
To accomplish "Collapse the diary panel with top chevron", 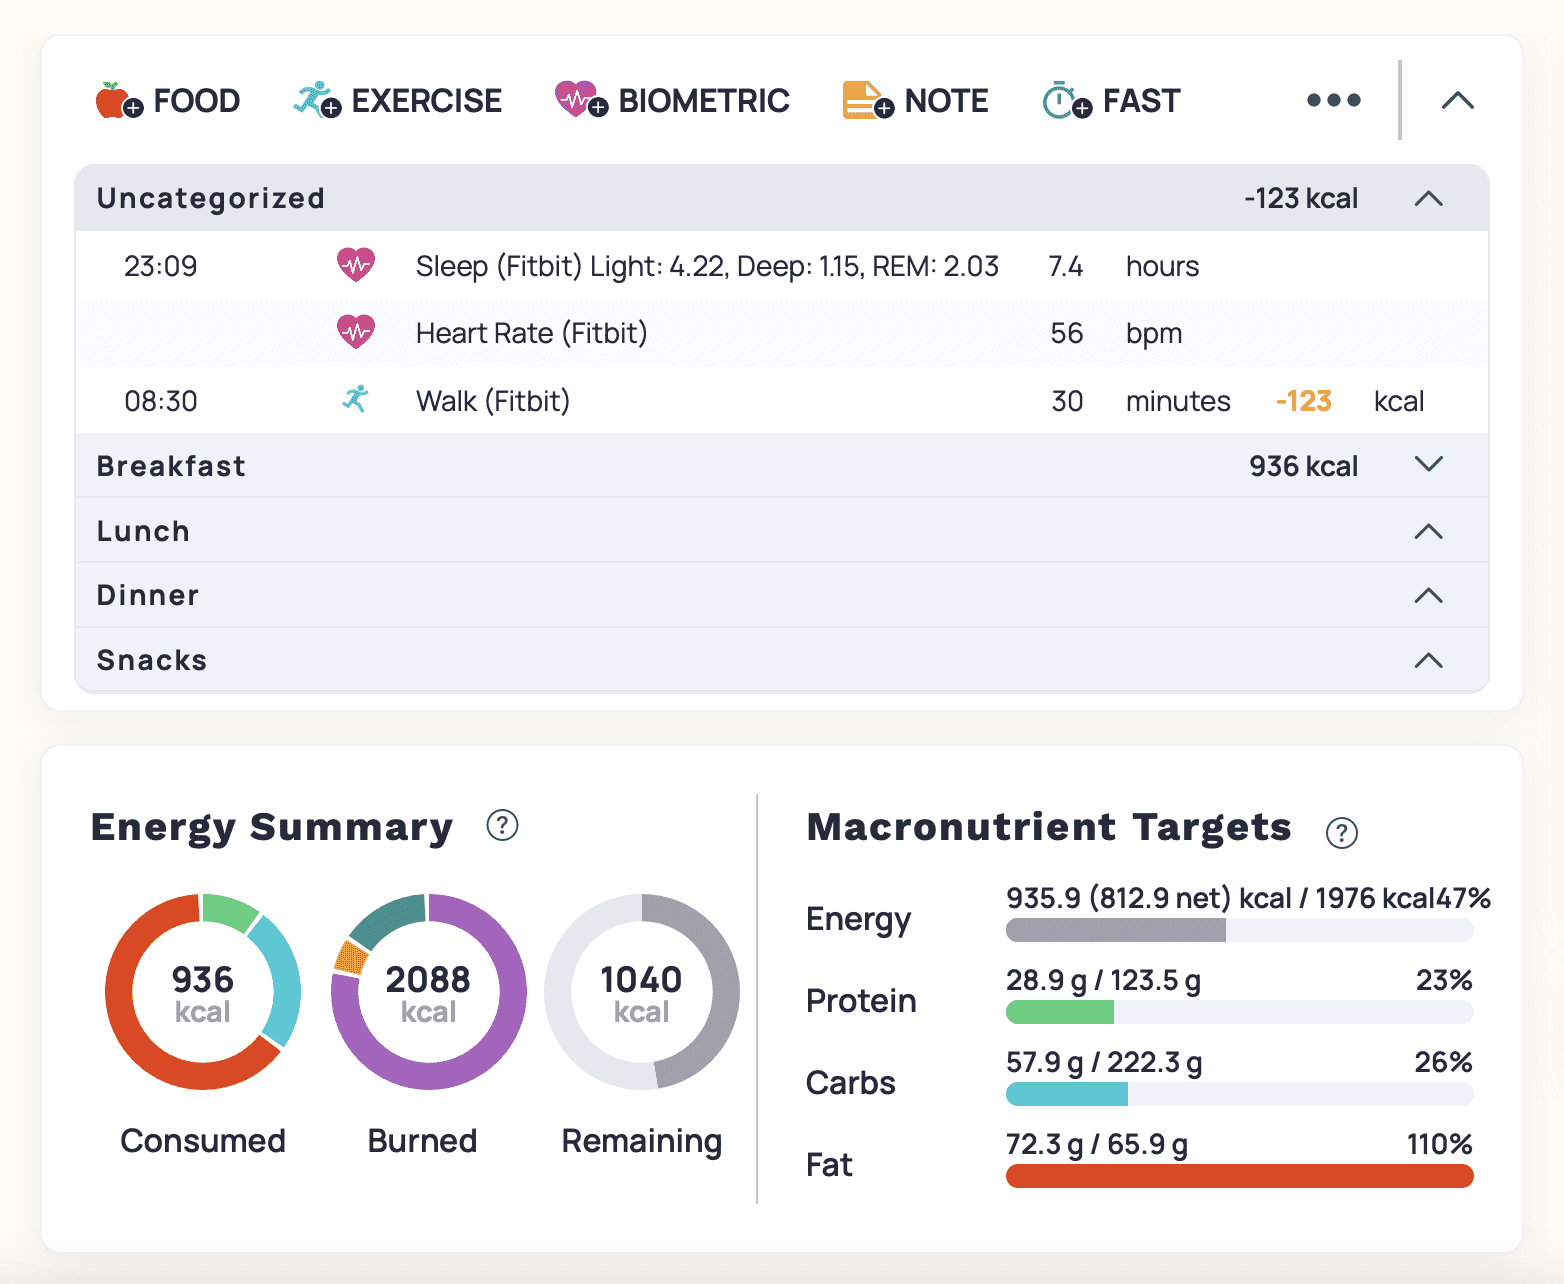I will pos(1457,100).
